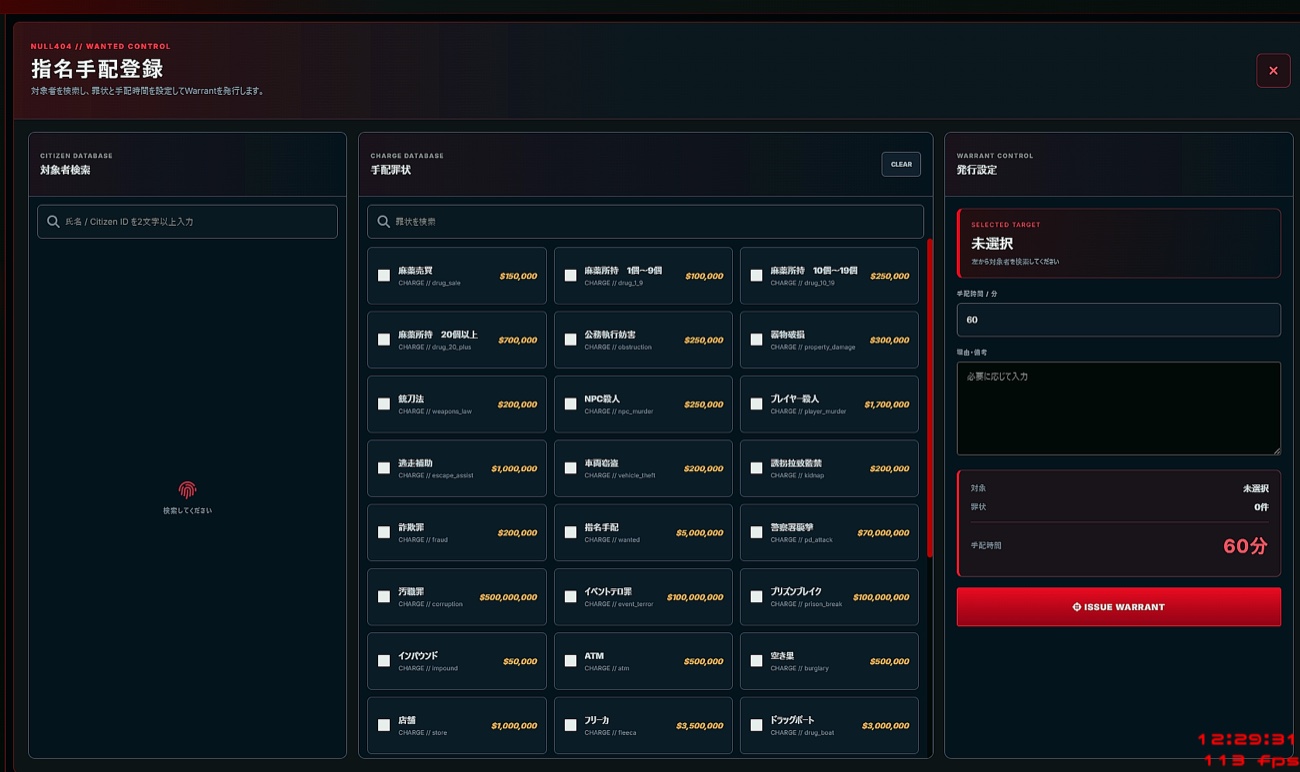Enable the wanted charge checkbox
The height and width of the screenshot is (772, 1300).
pos(571,533)
